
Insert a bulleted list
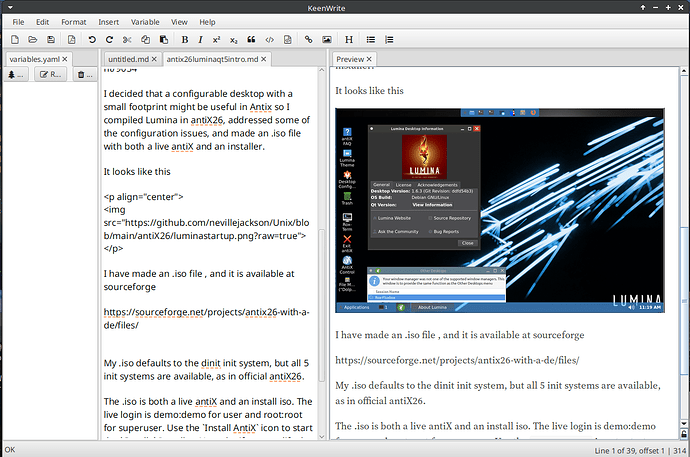[x=371, y=40]
